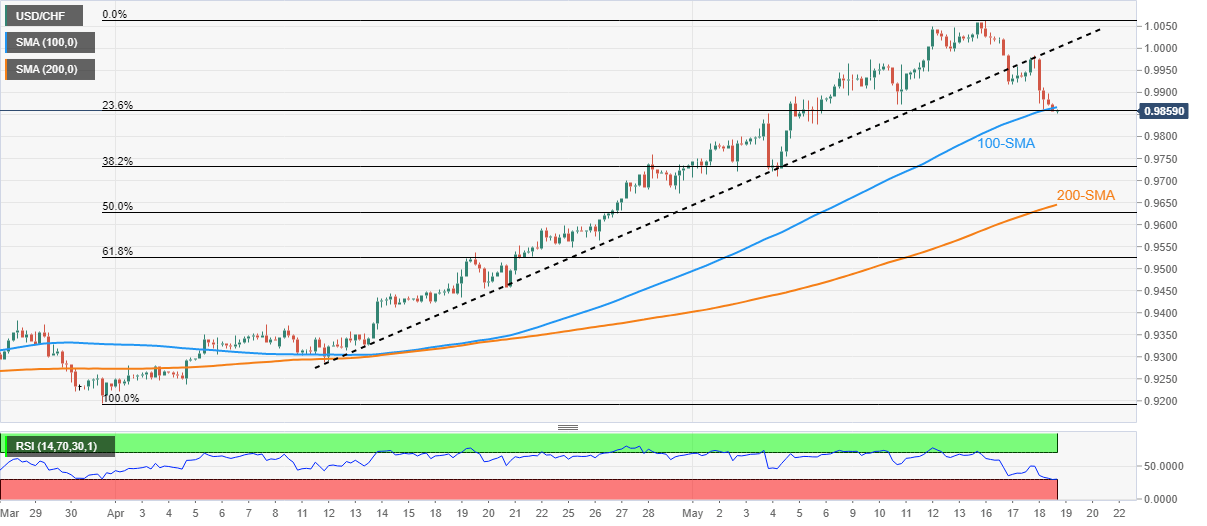
Task: Click the 100-SMA text annotation
Action: click(1005, 144)
